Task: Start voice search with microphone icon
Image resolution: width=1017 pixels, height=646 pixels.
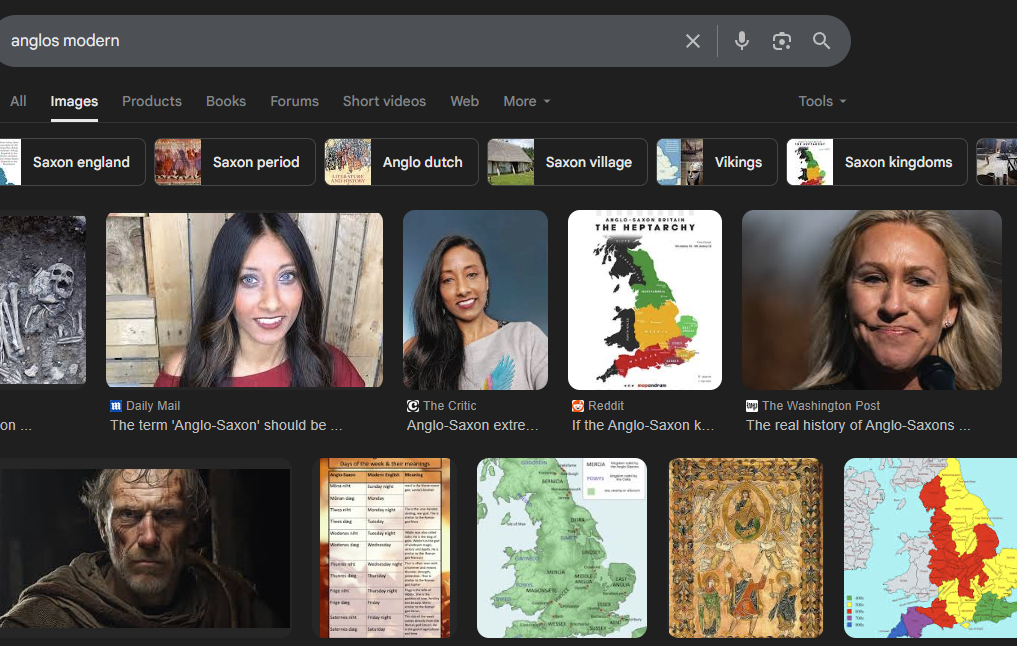Action: 741,41
